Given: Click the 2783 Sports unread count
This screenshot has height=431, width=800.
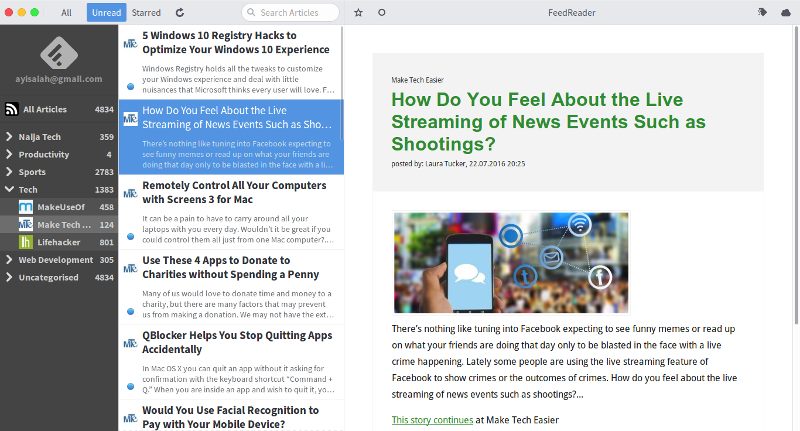Looking at the screenshot, I should point(104,172).
